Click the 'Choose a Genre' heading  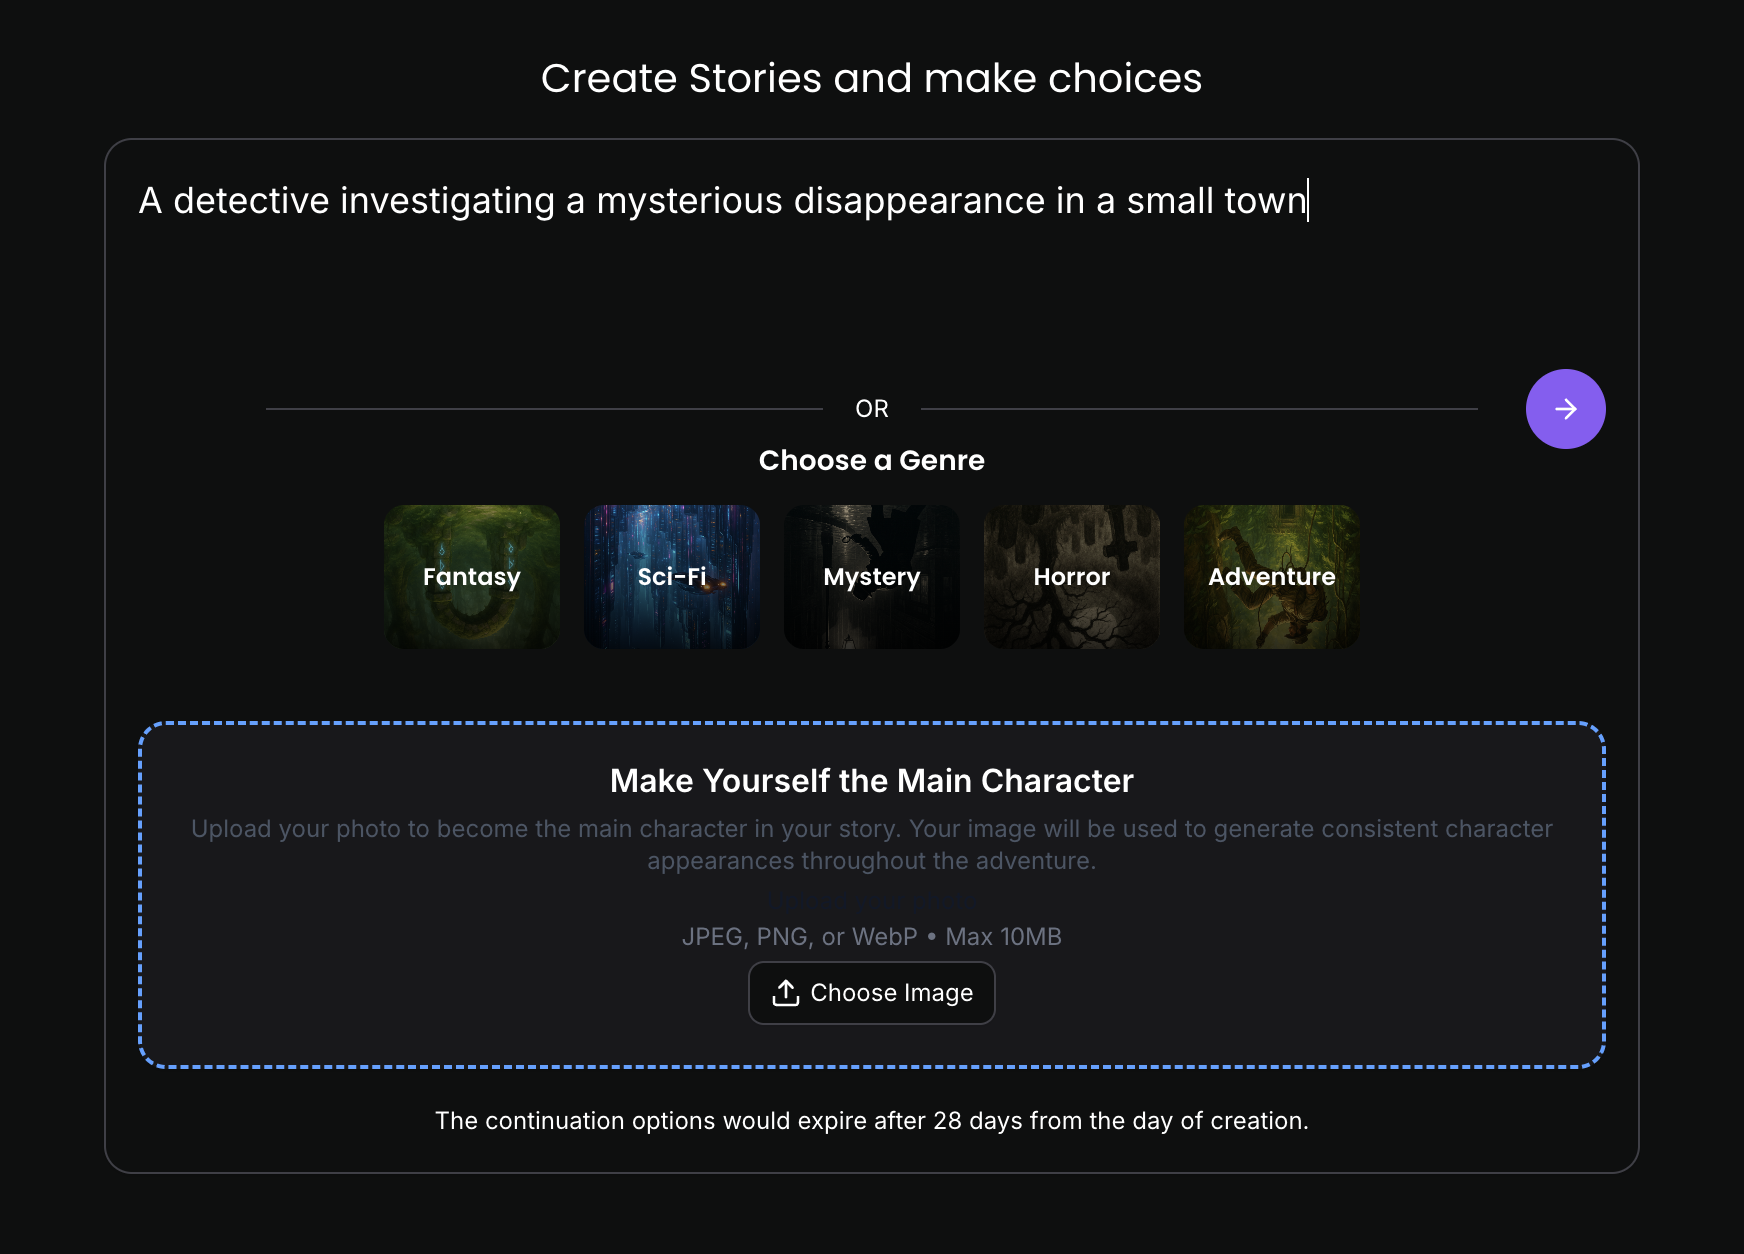[x=871, y=460]
